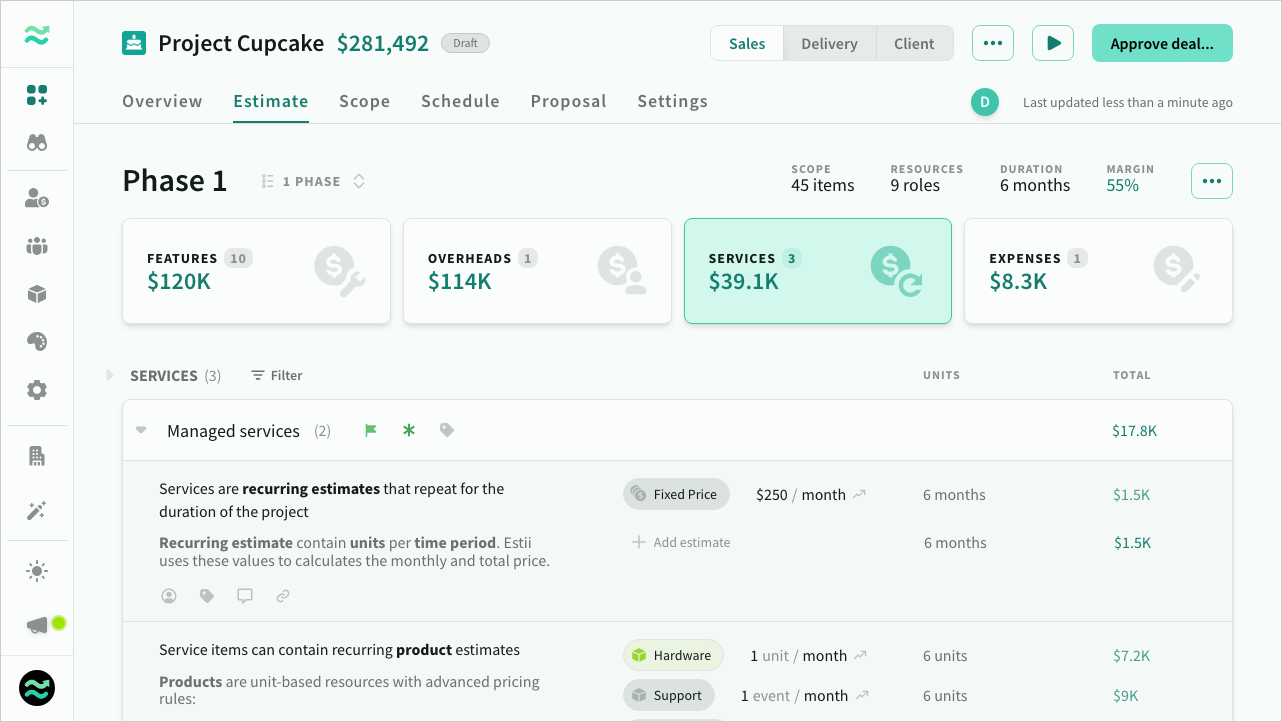1282x722 pixels.
Task: Click the Approve deal button
Action: click(x=1161, y=44)
